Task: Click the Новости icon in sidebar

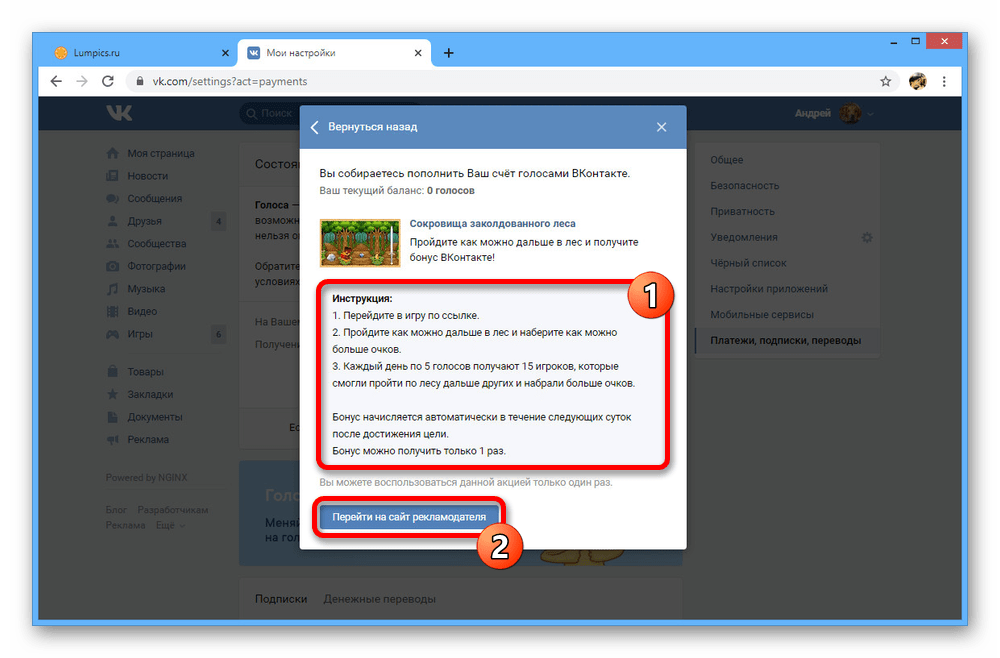Action: [x=112, y=175]
